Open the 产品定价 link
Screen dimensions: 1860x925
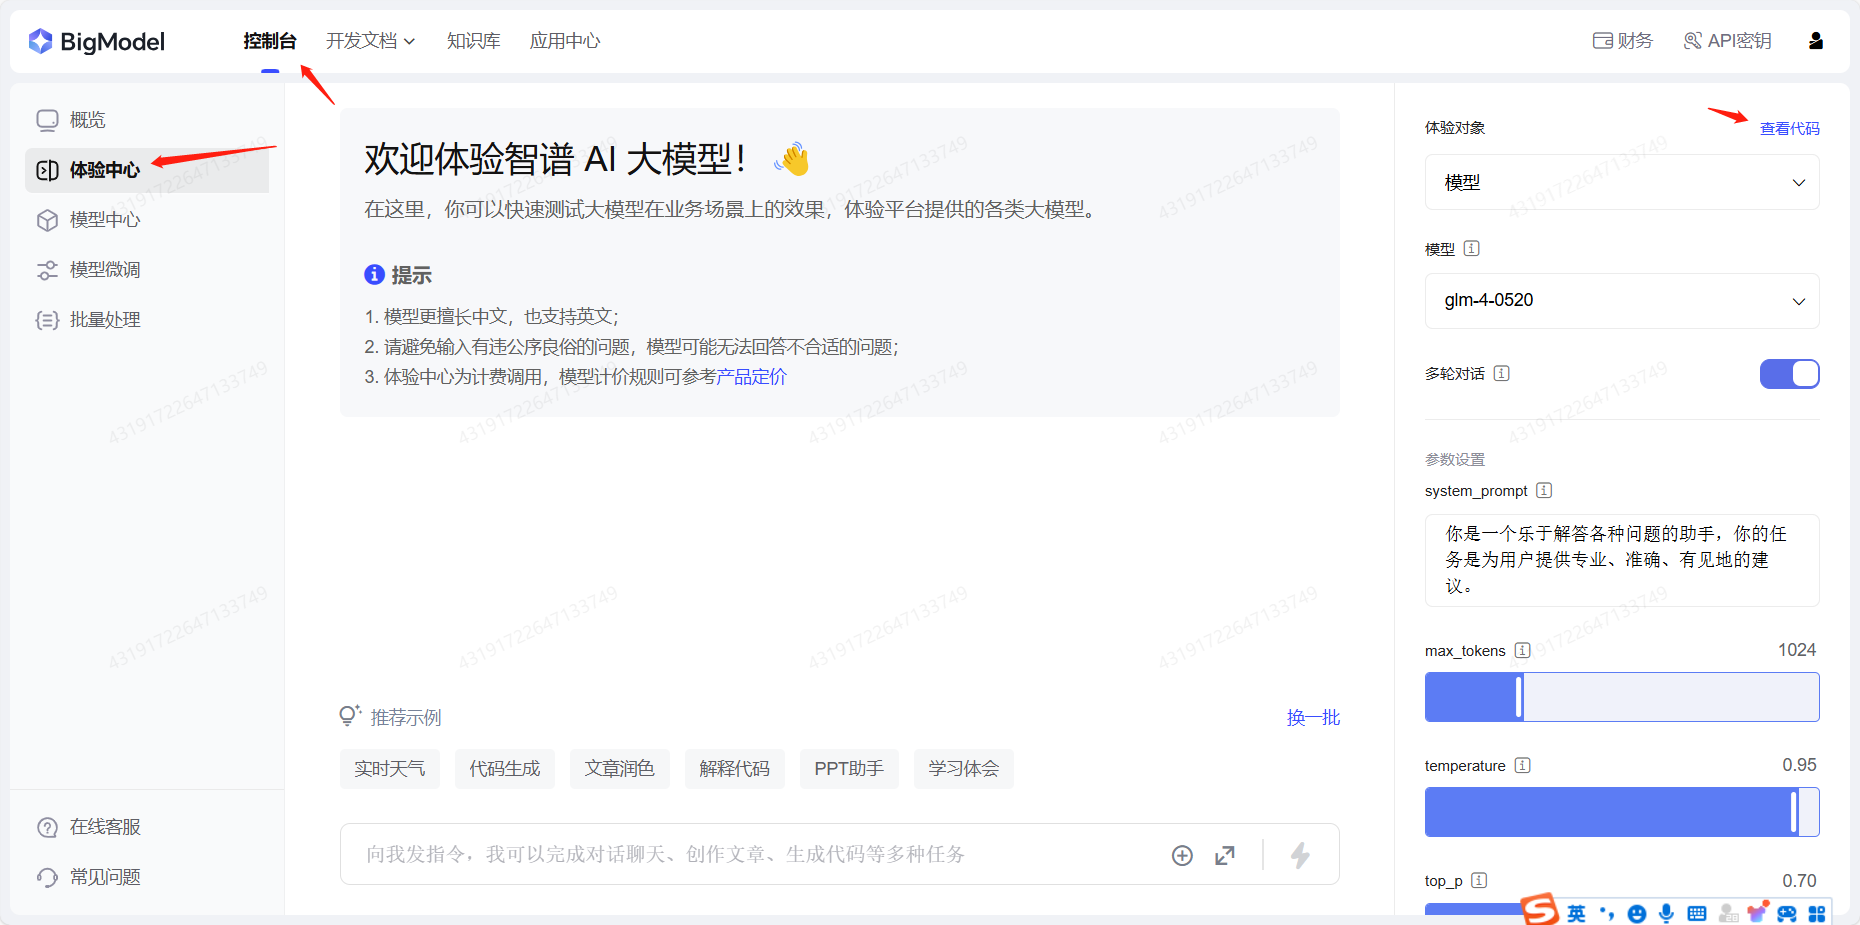coord(751,377)
